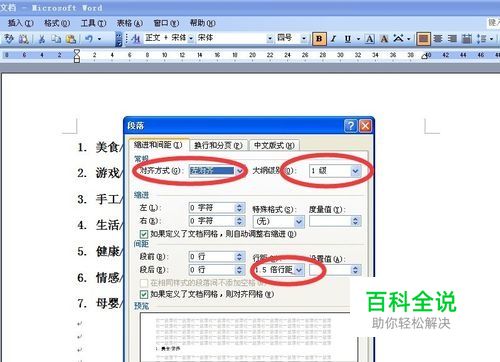Apply character shading with the shaded A icon
This screenshot has width=500, height=362.
pos(384,39)
